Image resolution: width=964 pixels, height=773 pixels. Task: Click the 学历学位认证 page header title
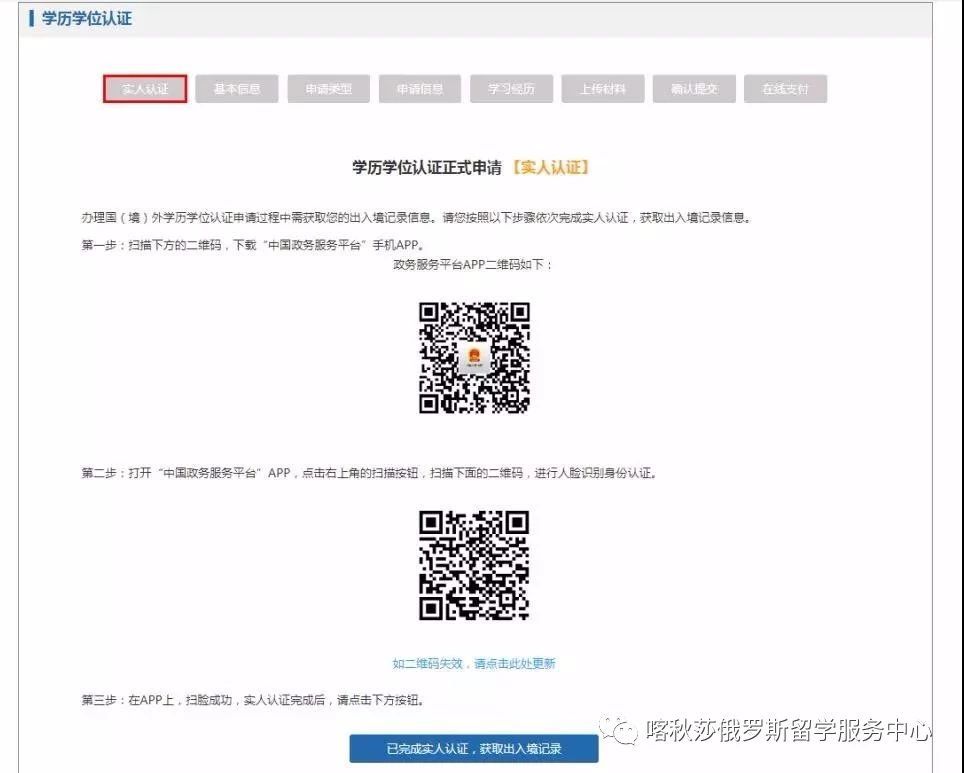pyautogui.click(x=87, y=18)
